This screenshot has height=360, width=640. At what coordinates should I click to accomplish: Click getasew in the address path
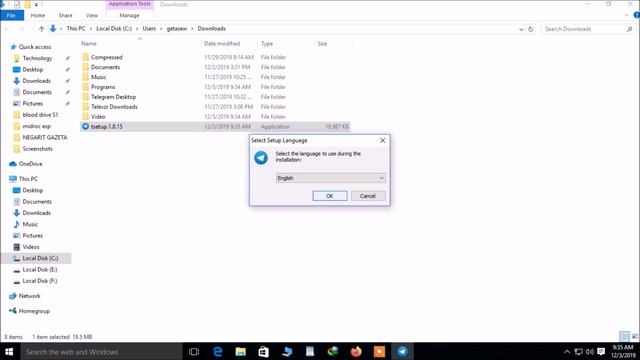click(x=177, y=29)
